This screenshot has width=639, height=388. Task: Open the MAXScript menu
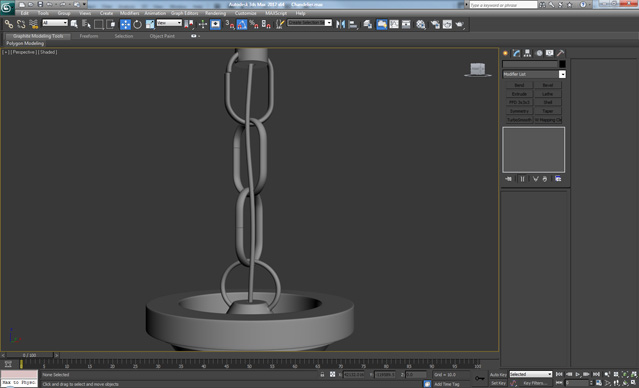[275, 13]
